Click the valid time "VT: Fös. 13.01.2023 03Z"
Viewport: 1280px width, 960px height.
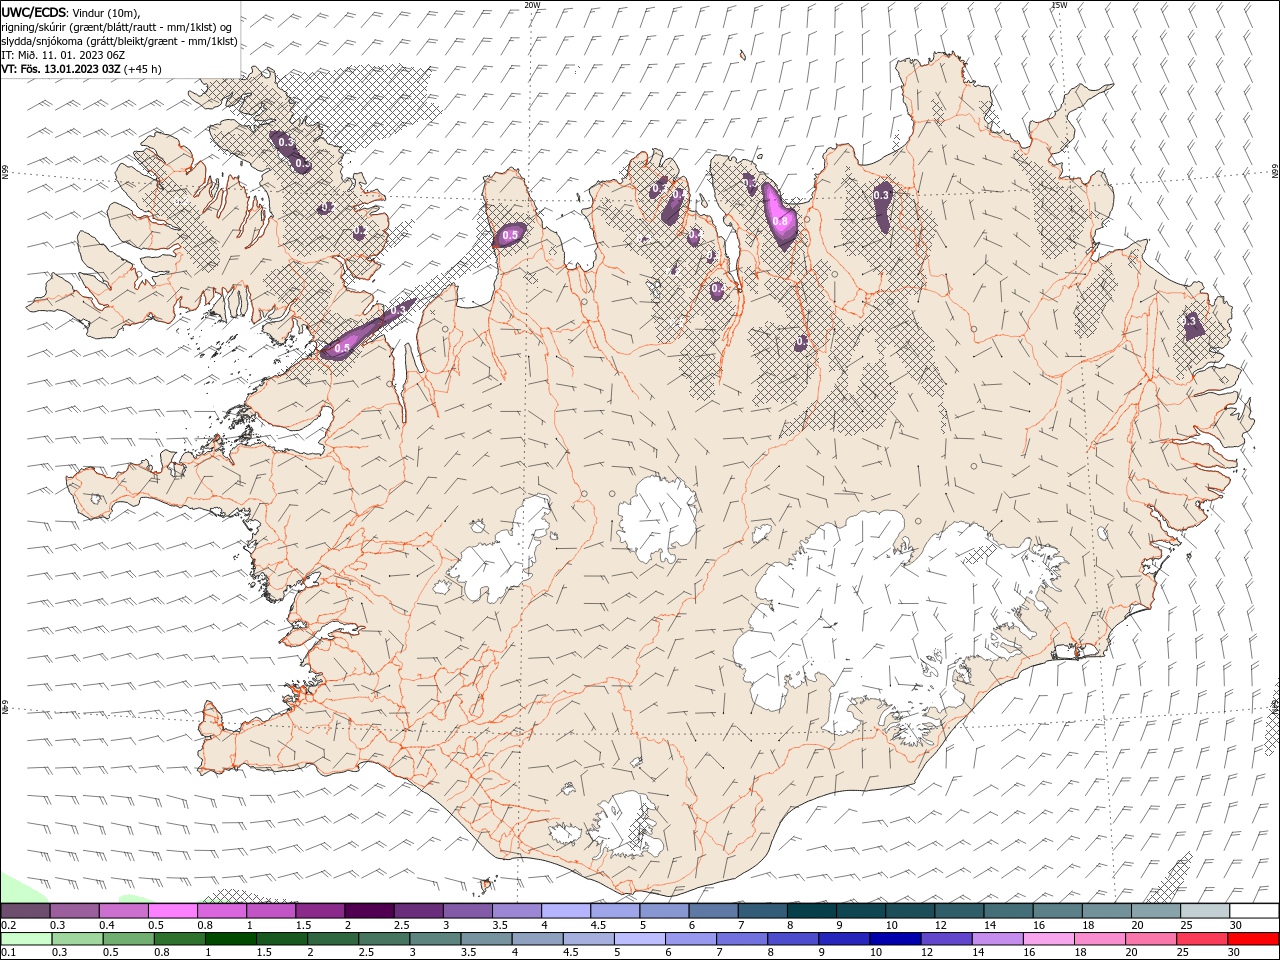tap(62, 69)
